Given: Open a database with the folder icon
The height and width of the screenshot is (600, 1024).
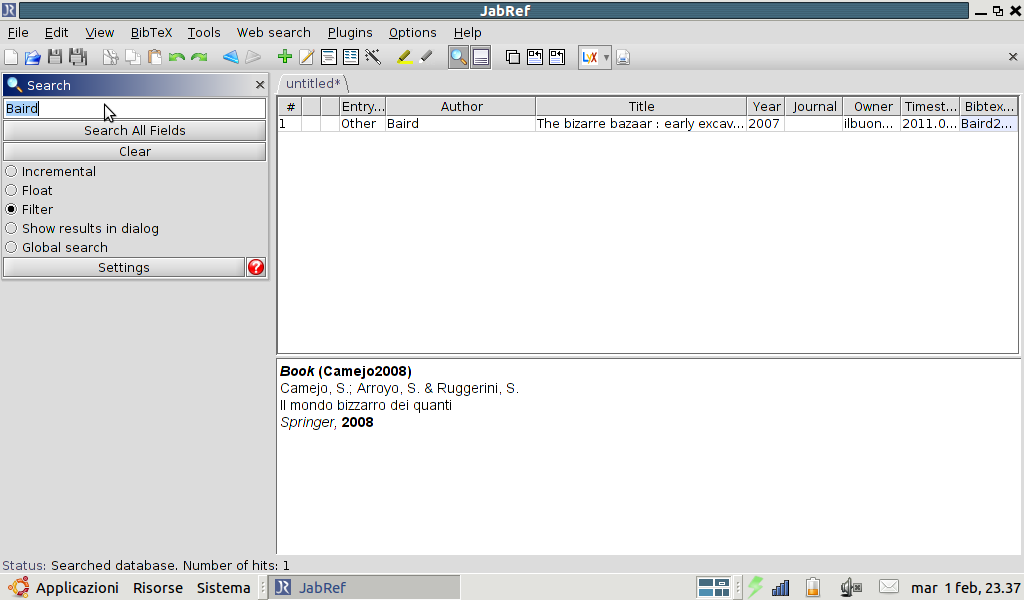Looking at the screenshot, I should 33,57.
